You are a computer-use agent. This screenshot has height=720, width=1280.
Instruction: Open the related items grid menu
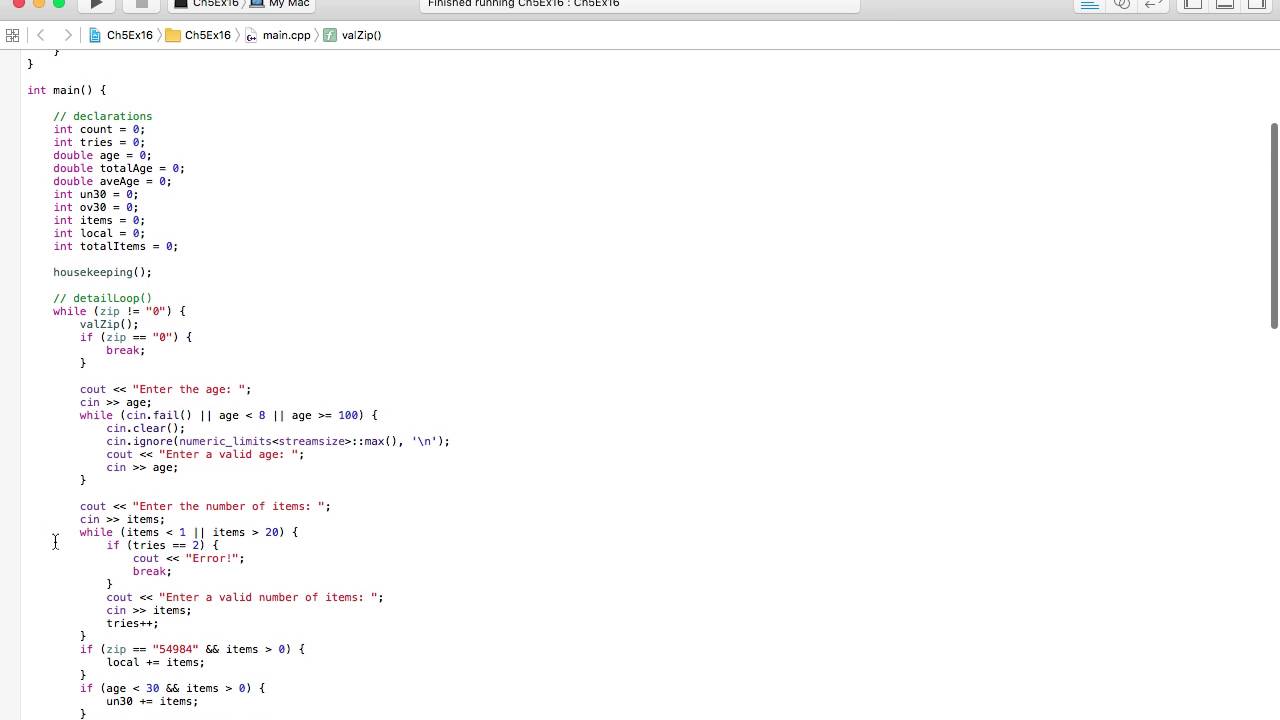coord(12,35)
